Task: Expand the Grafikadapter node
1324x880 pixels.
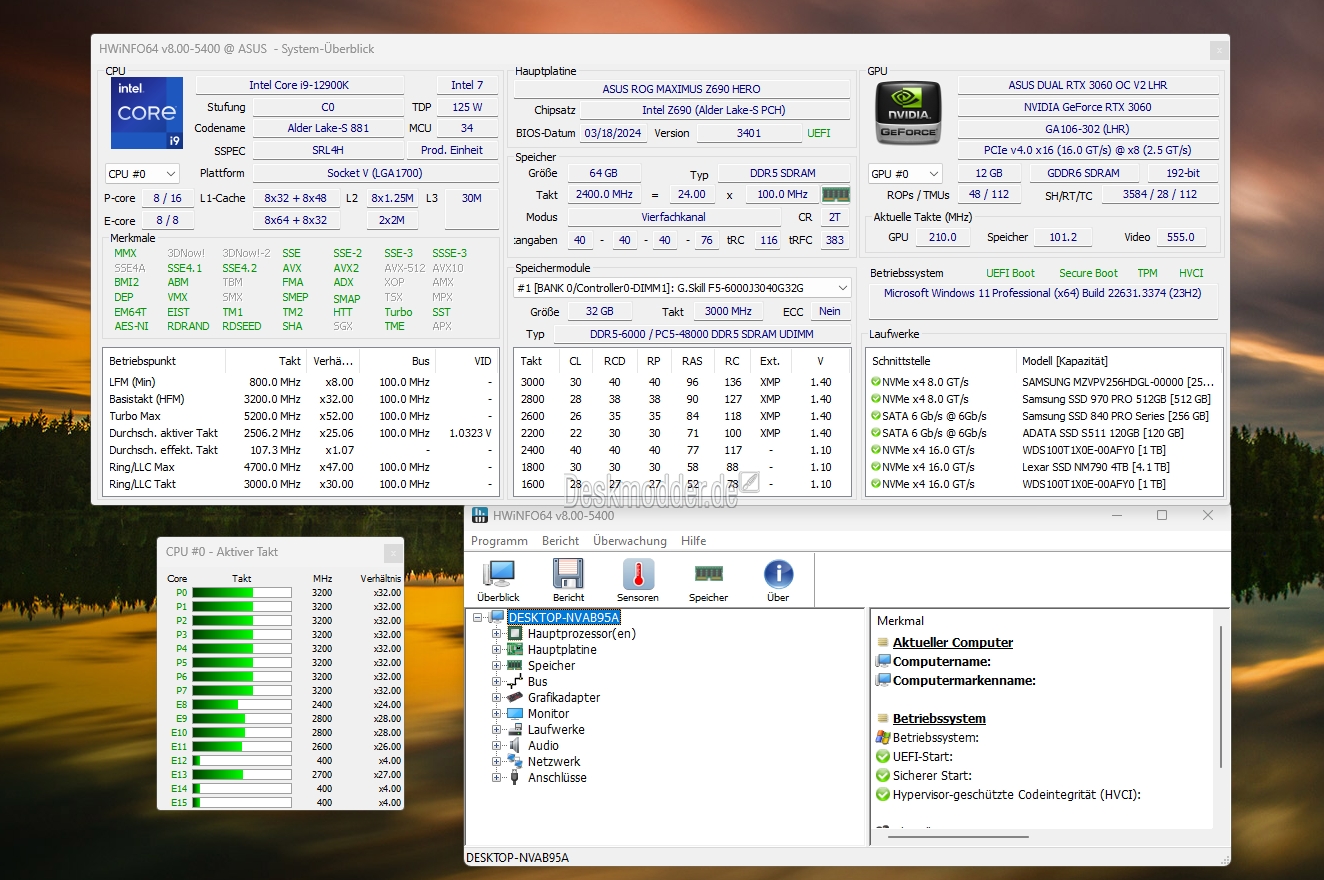Action: [496, 698]
